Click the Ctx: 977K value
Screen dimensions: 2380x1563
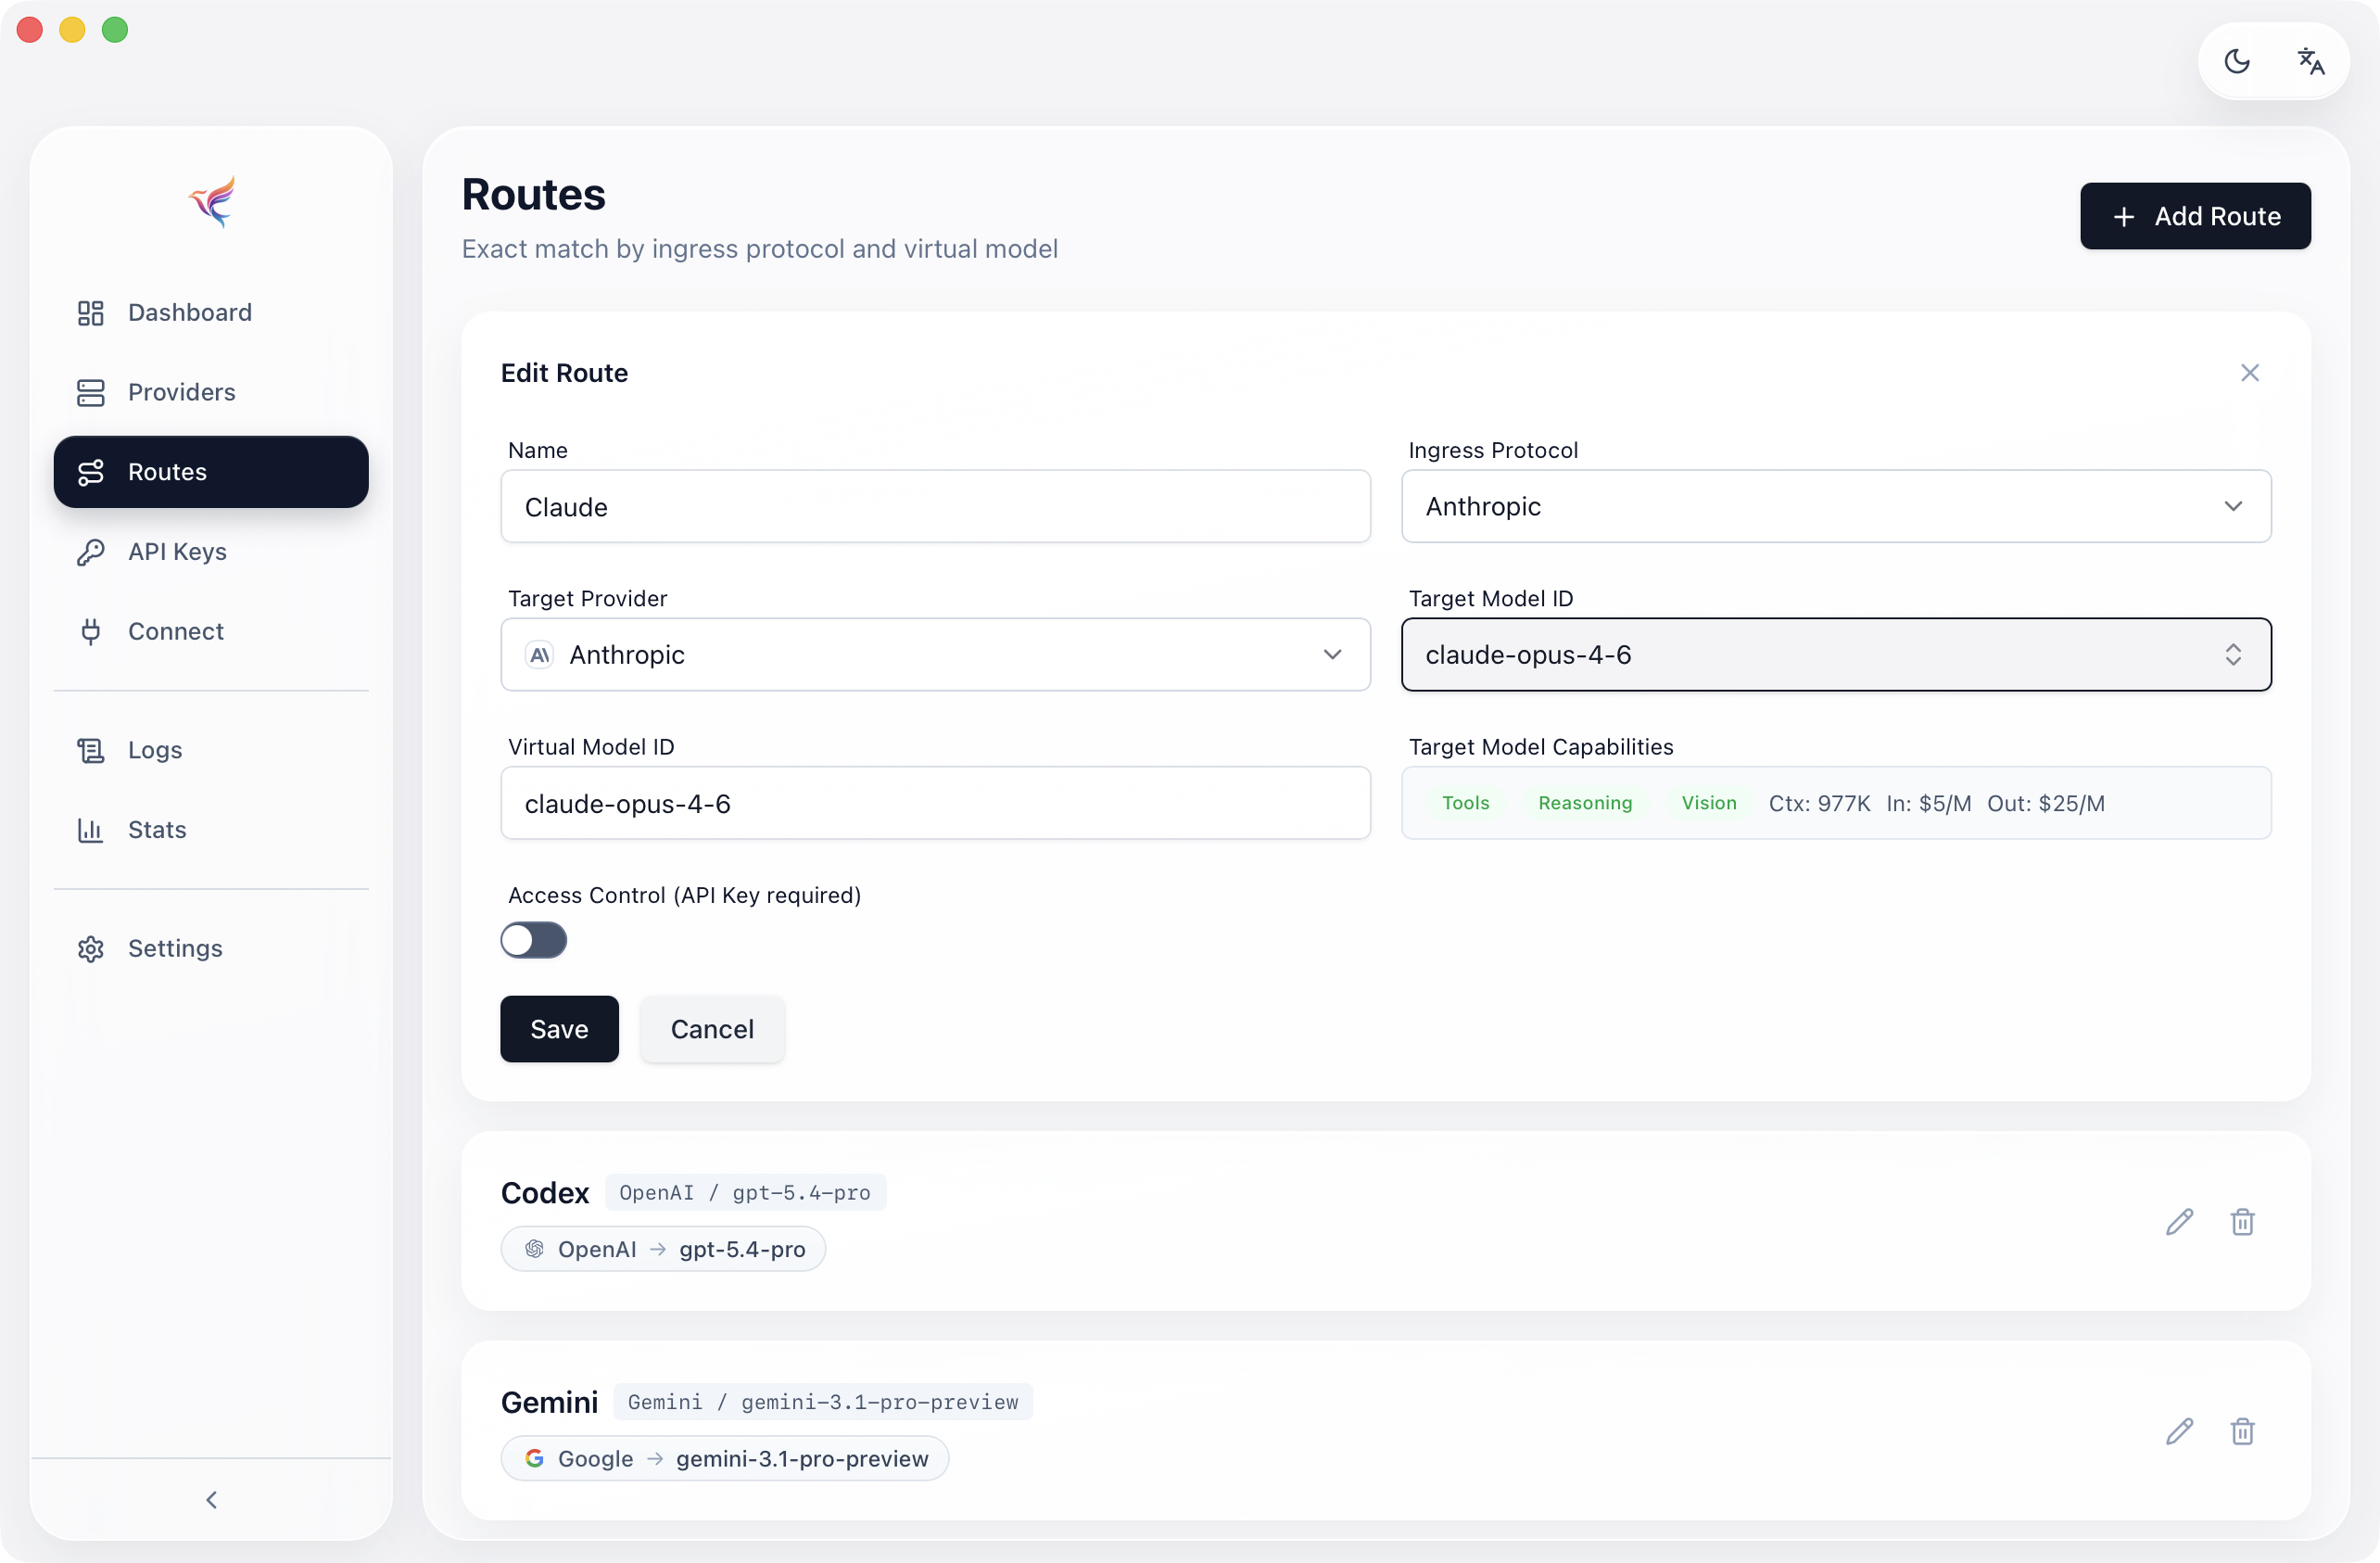pyautogui.click(x=1819, y=803)
